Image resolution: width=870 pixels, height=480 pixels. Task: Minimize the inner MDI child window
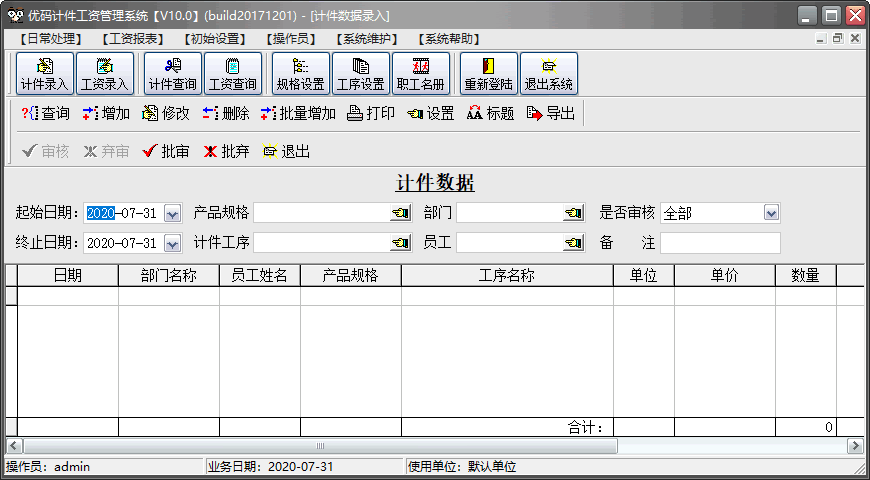822,39
